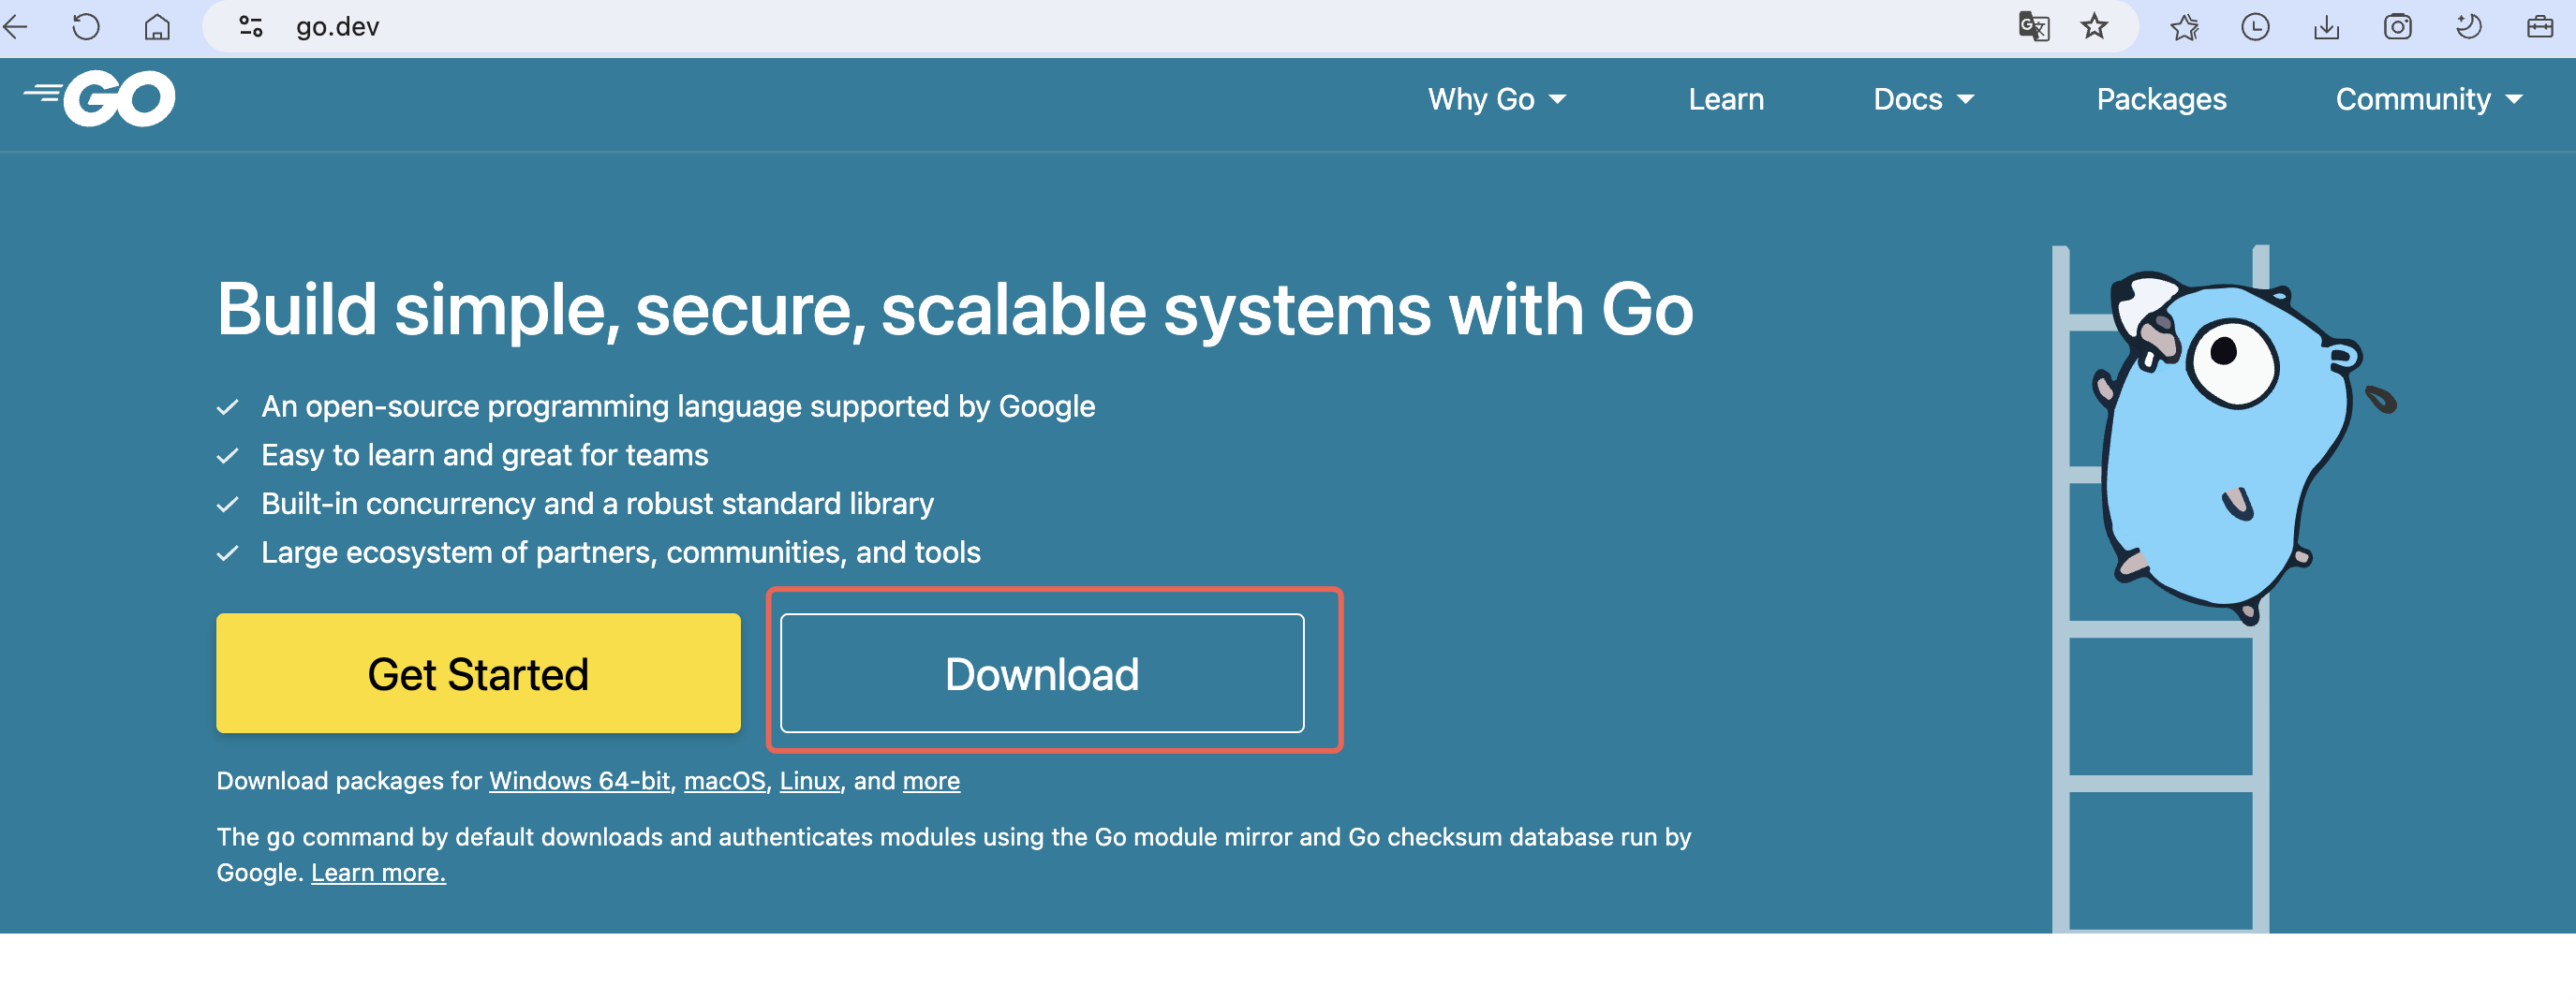Navigate home using the home icon
Screen dimensions: 2576x1000
158,27
